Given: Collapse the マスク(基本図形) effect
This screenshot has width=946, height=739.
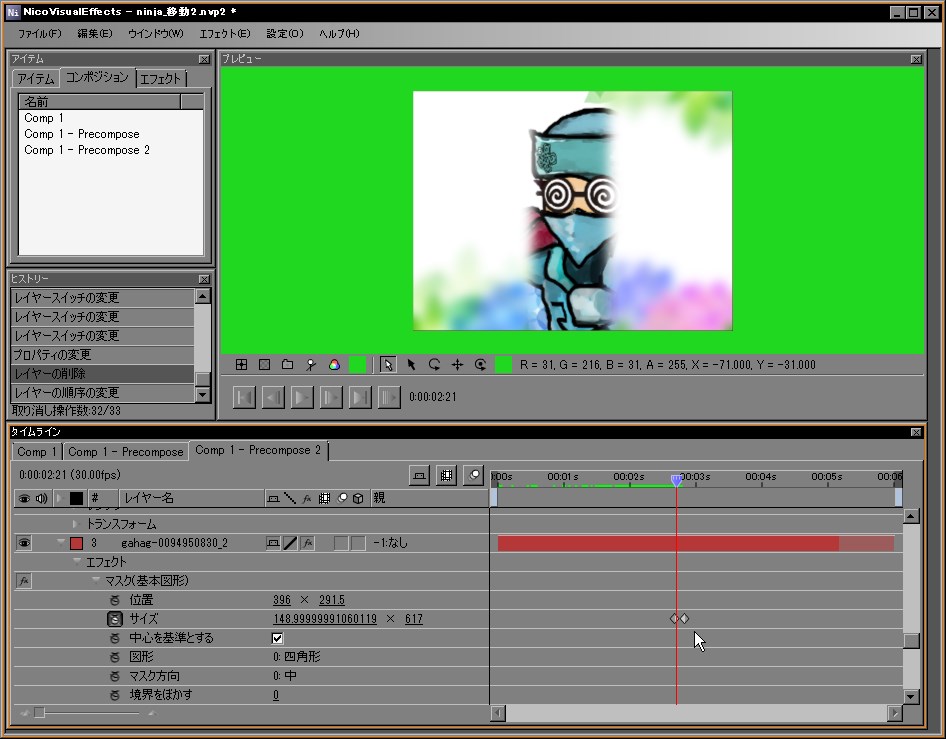Looking at the screenshot, I should [95, 580].
